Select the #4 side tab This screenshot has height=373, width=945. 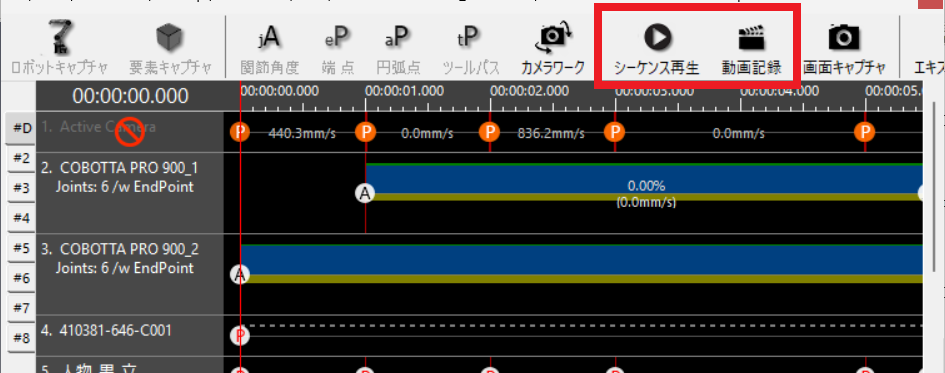coord(21,218)
